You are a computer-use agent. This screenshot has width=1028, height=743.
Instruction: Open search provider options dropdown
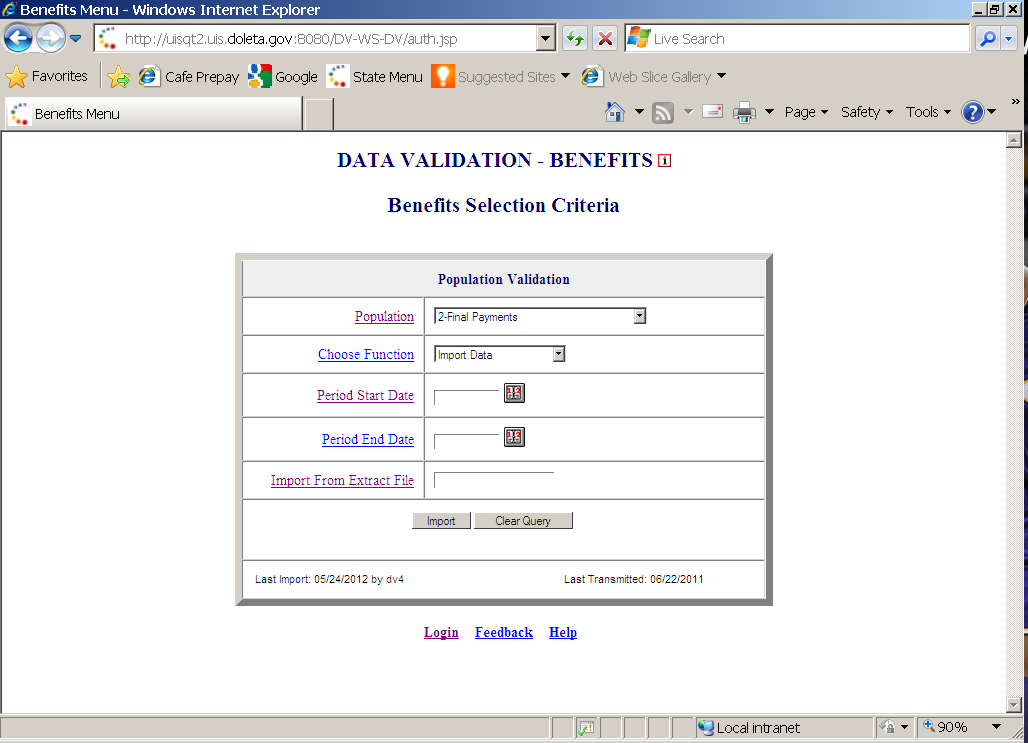tap(1009, 39)
